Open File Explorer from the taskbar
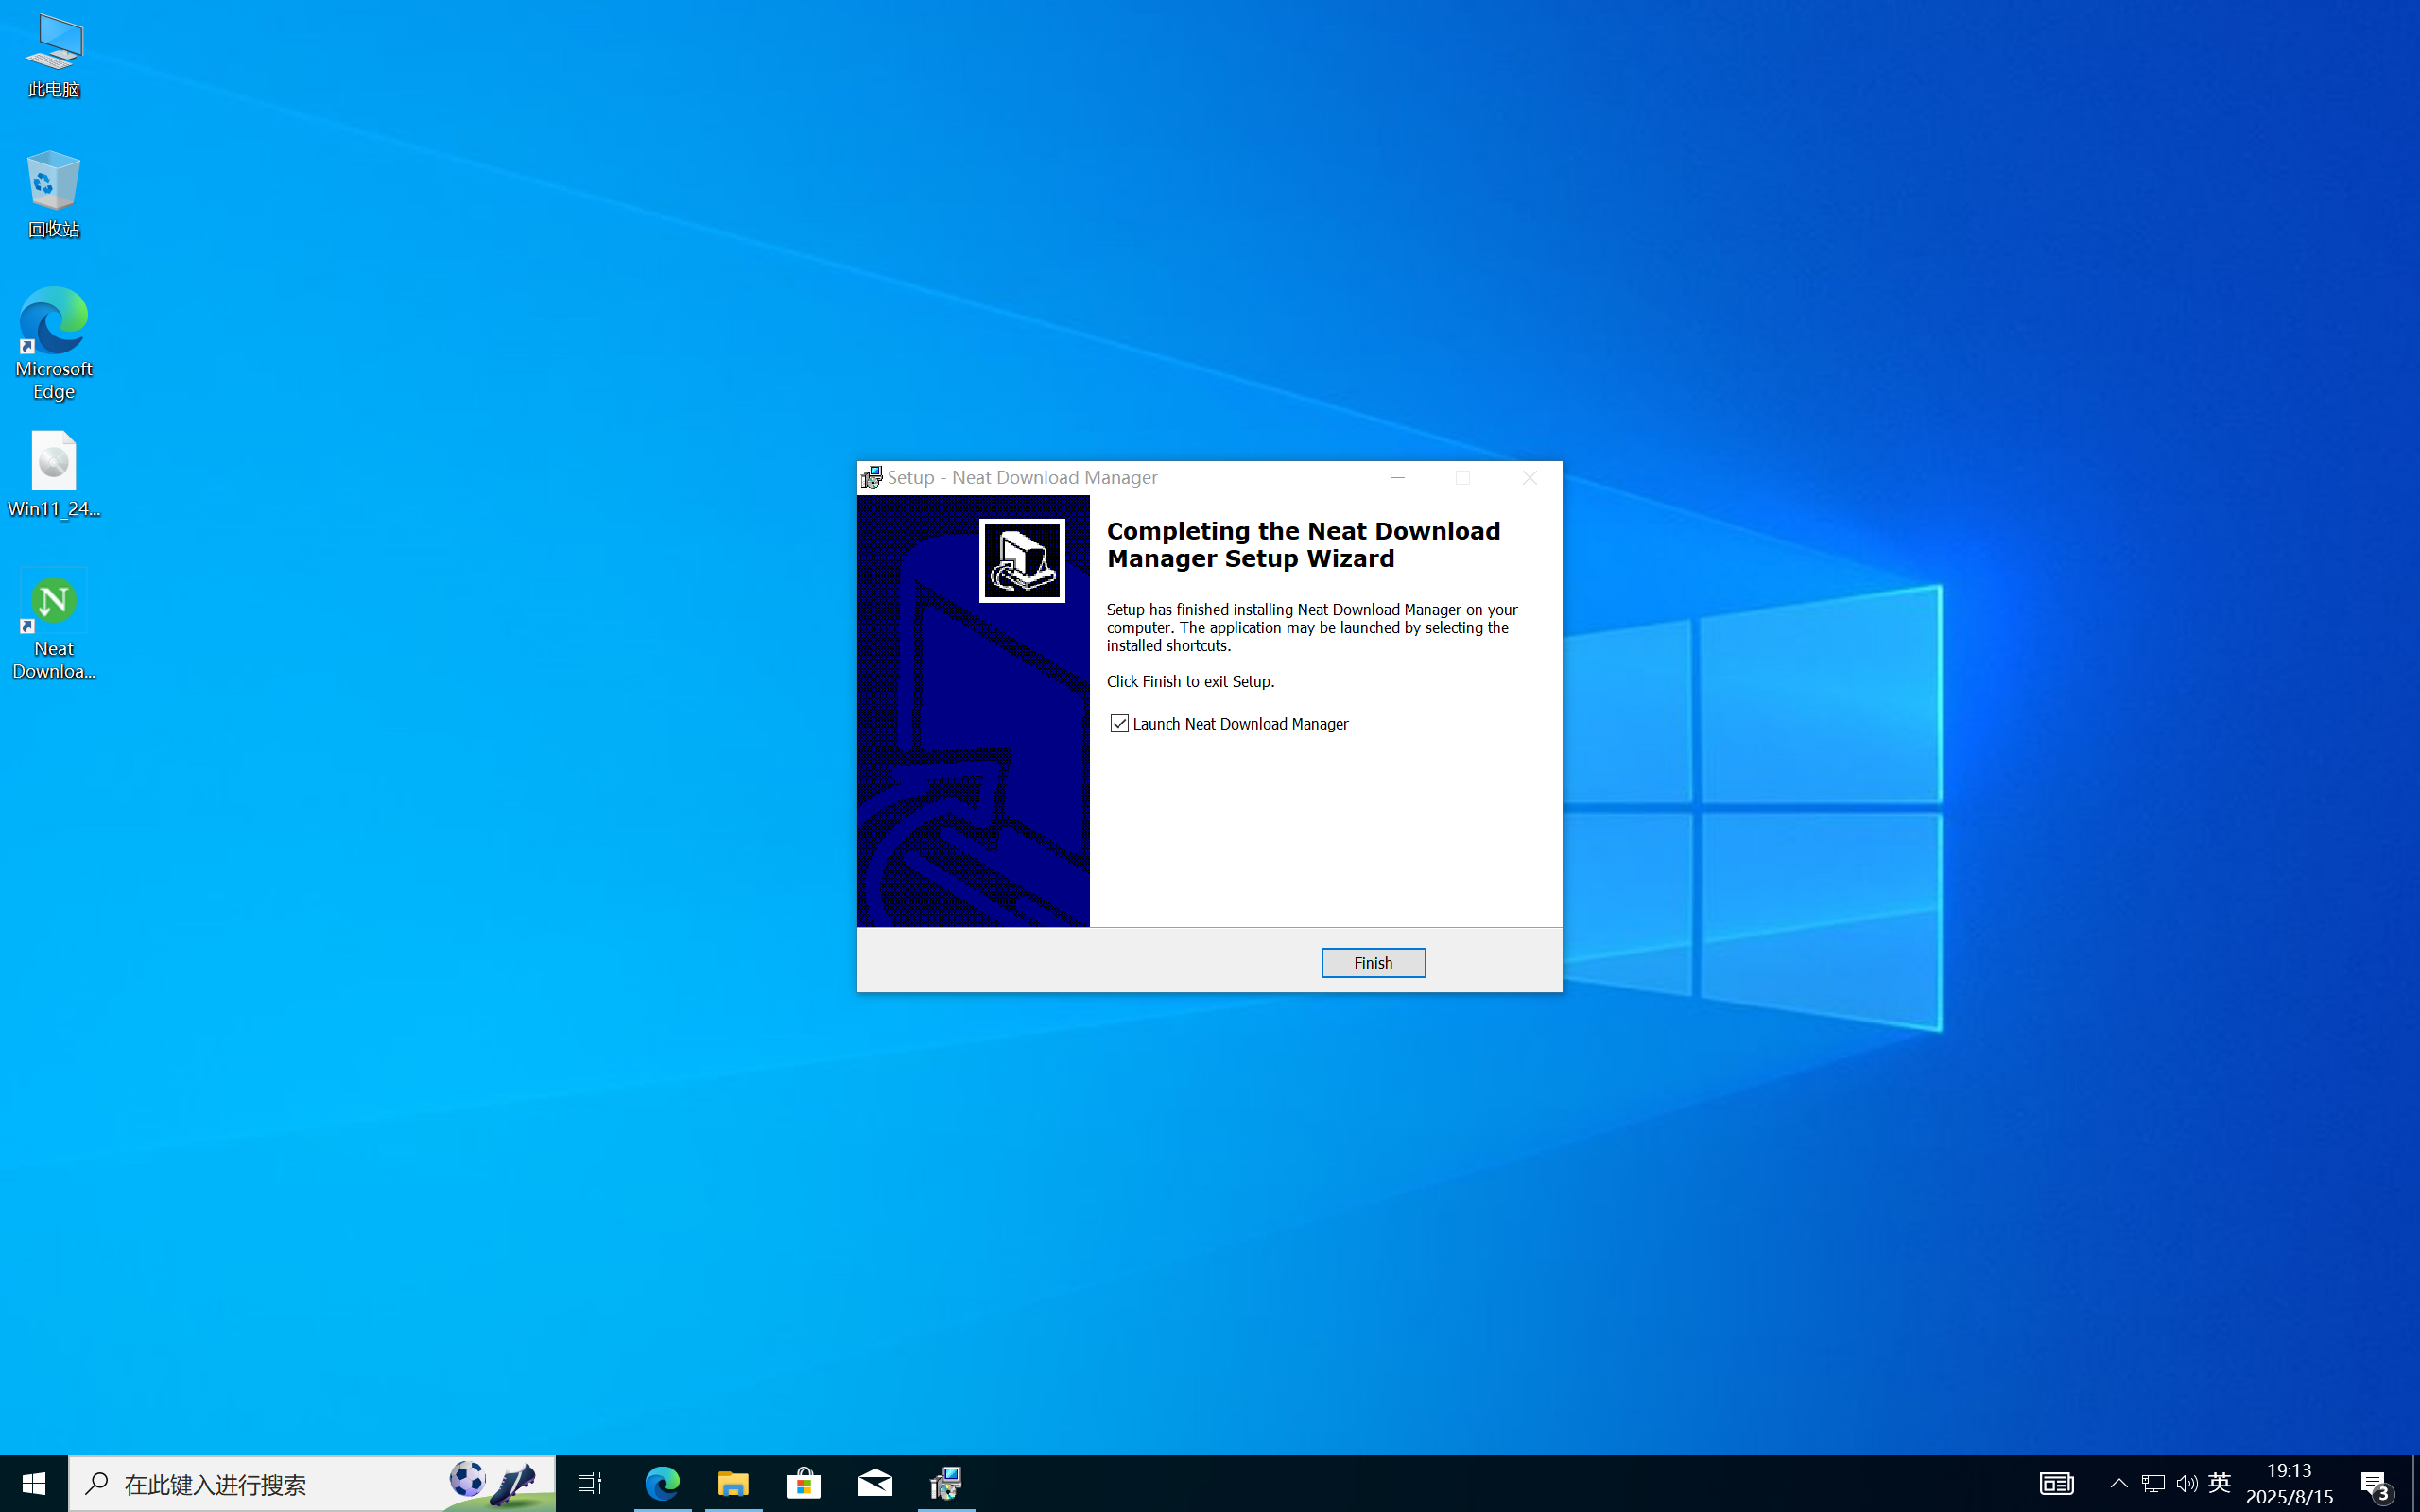Image resolution: width=2420 pixels, height=1512 pixels. click(733, 1483)
